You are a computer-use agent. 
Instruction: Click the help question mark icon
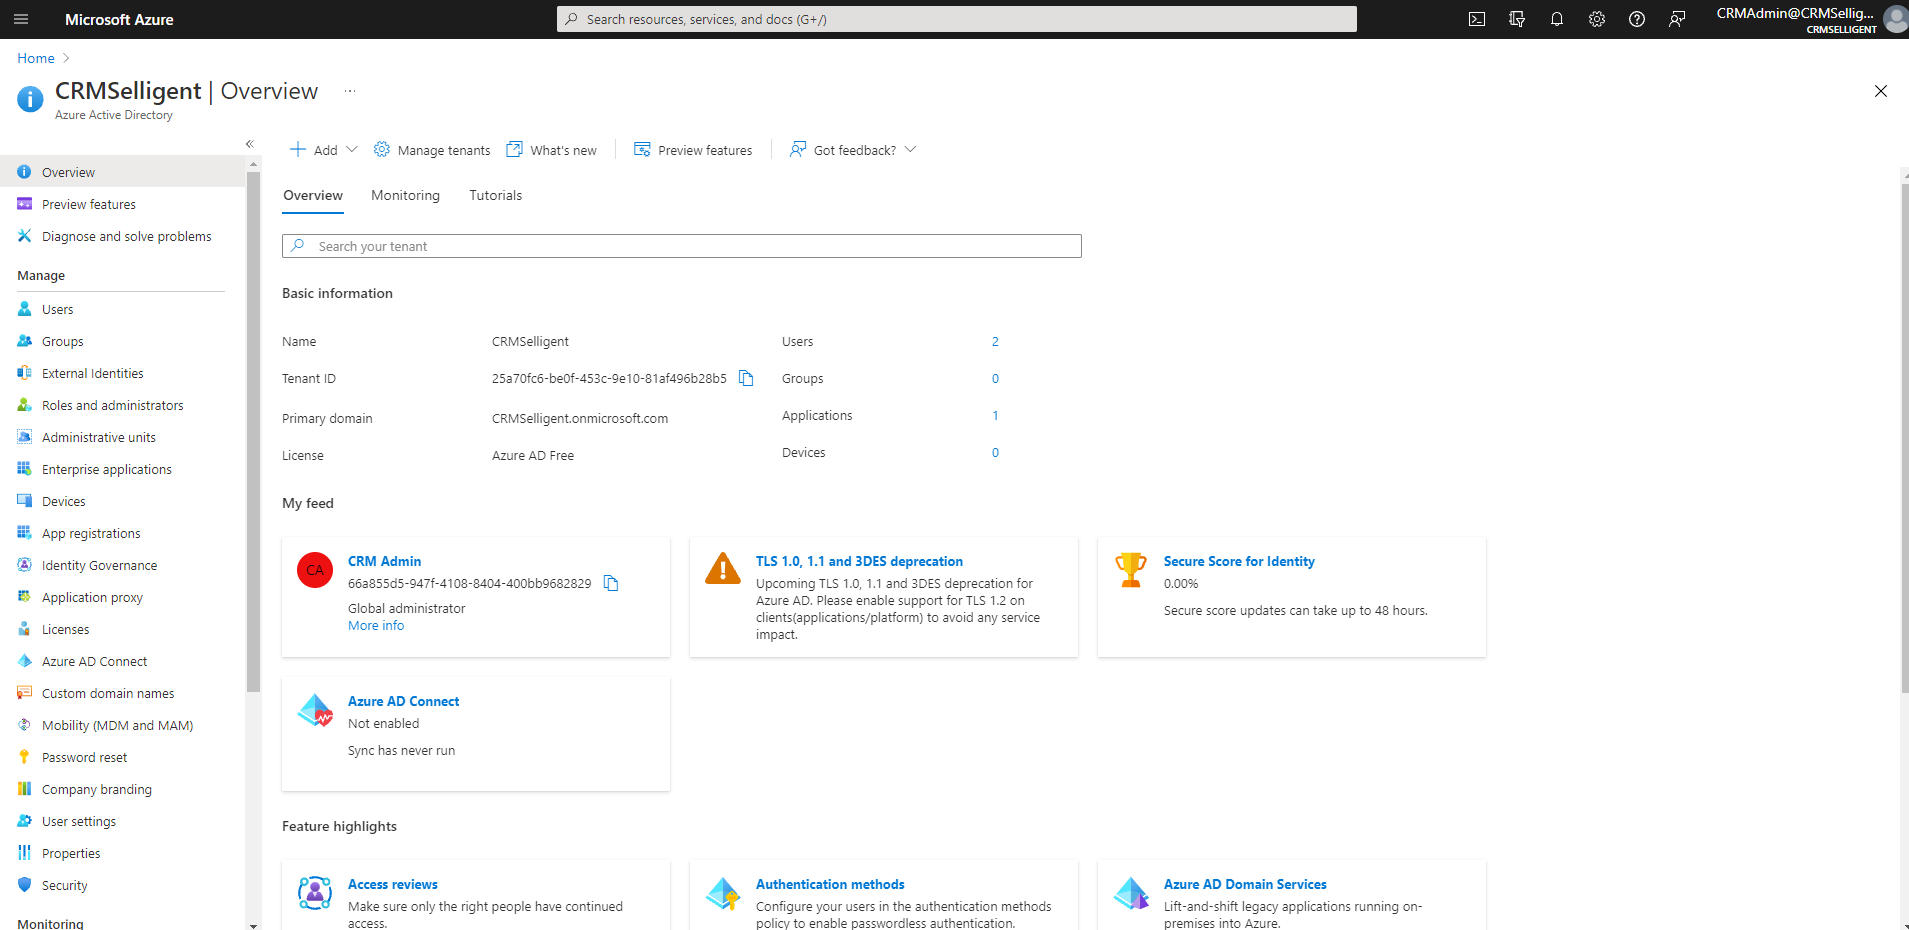click(x=1637, y=19)
